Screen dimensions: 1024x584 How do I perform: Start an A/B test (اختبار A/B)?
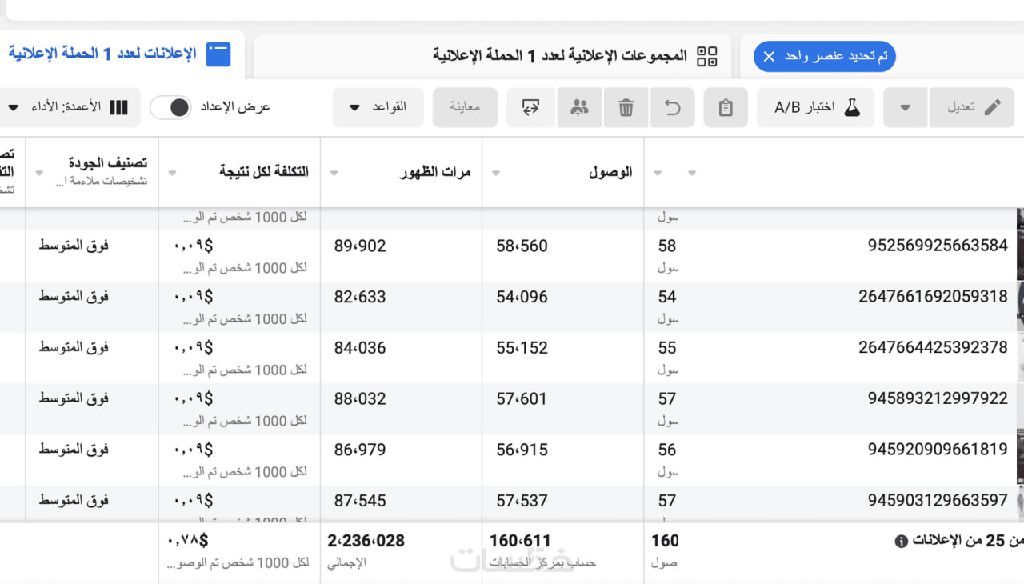[x=816, y=108]
